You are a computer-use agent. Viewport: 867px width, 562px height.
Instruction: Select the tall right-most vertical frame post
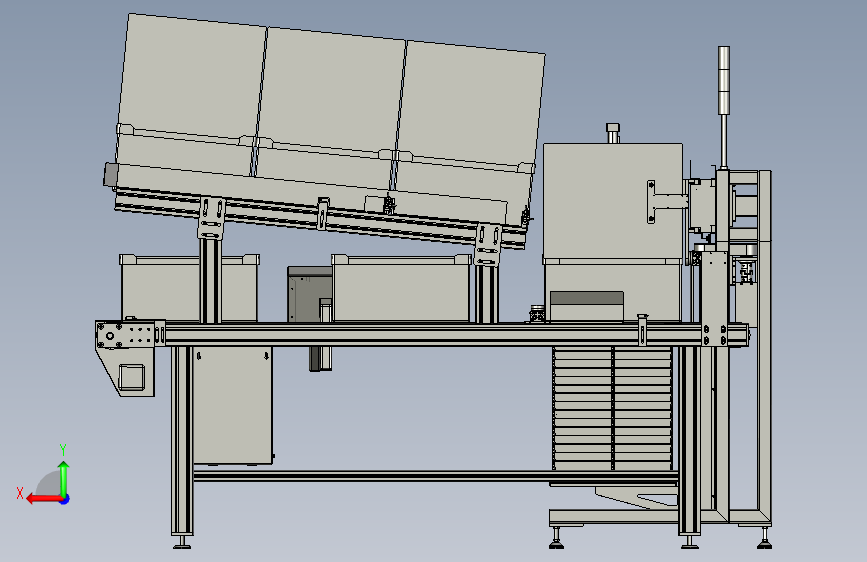click(765, 347)
